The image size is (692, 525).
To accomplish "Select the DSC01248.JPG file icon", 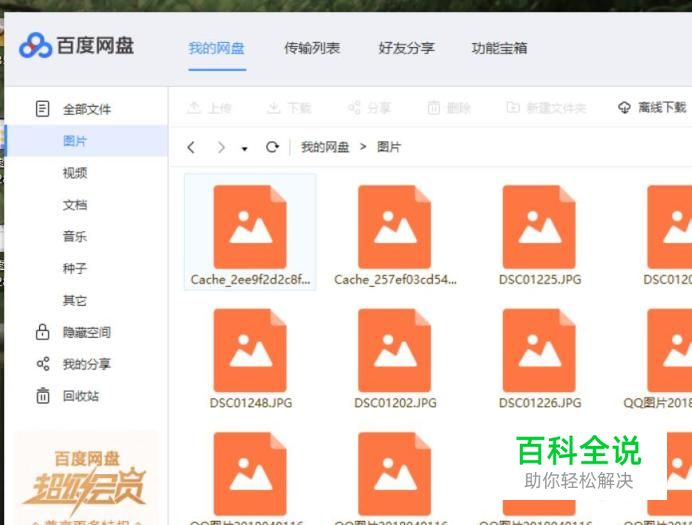I will 250,350.
